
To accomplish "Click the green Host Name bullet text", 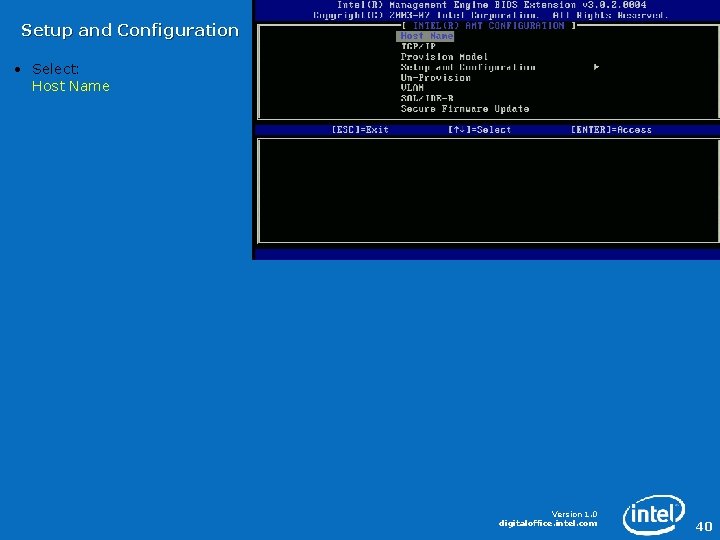I will click(x=71, y=86).
